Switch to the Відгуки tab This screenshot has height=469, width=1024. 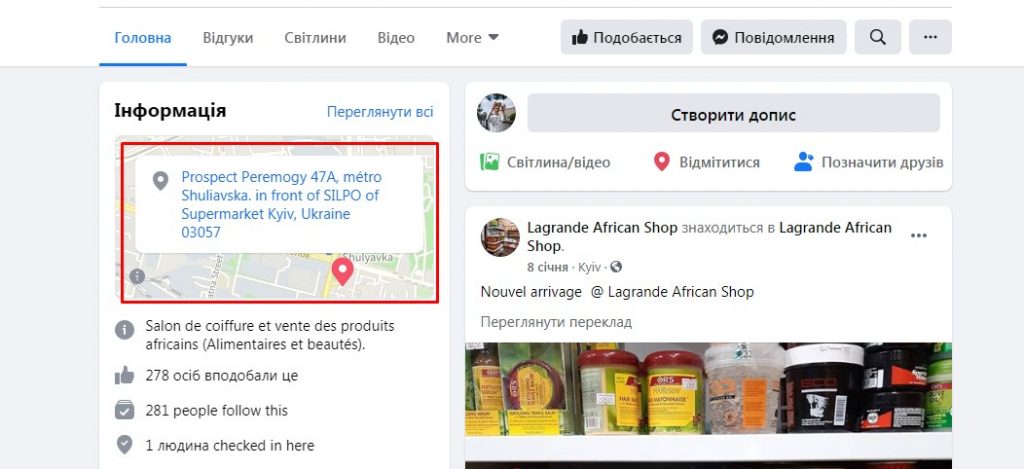(228, 38)
